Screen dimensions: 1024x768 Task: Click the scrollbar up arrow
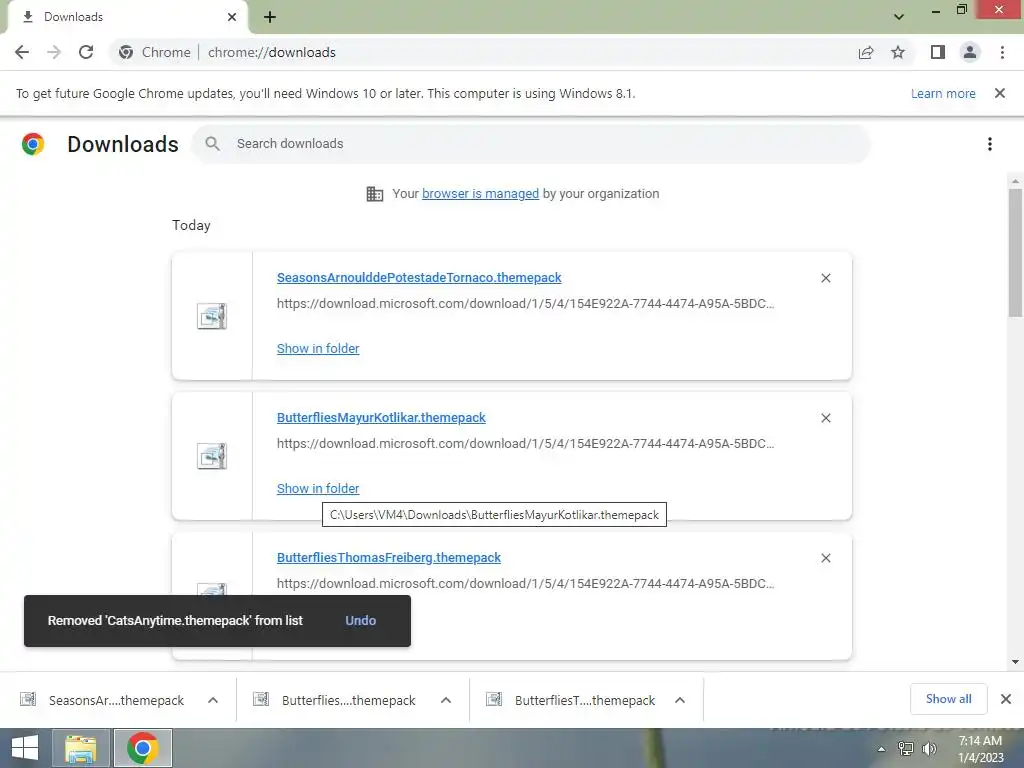(x=1015, y=181)
